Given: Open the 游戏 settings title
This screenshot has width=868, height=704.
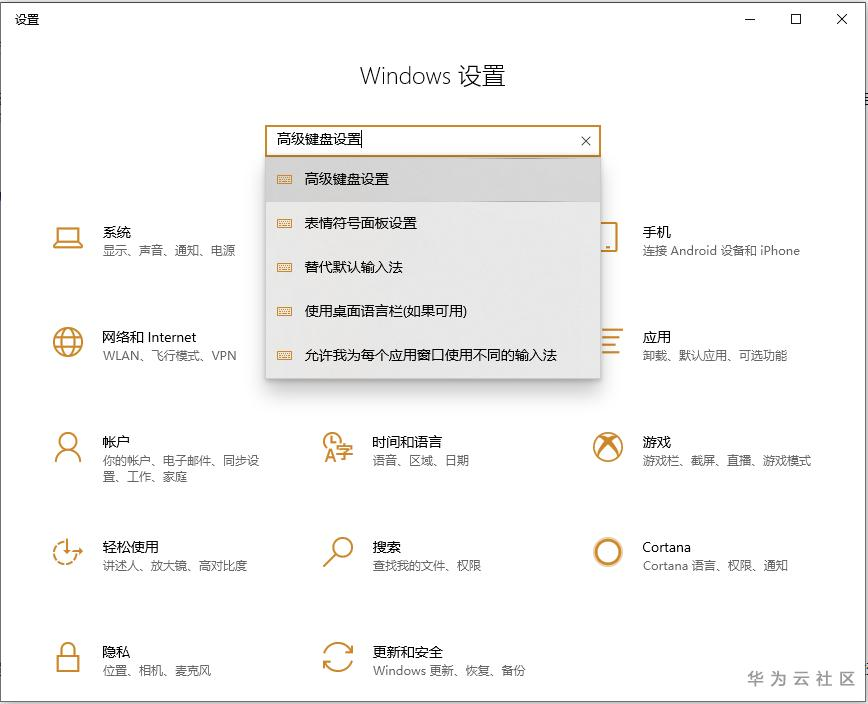Looking at the screenshot, I should (657, 442).
